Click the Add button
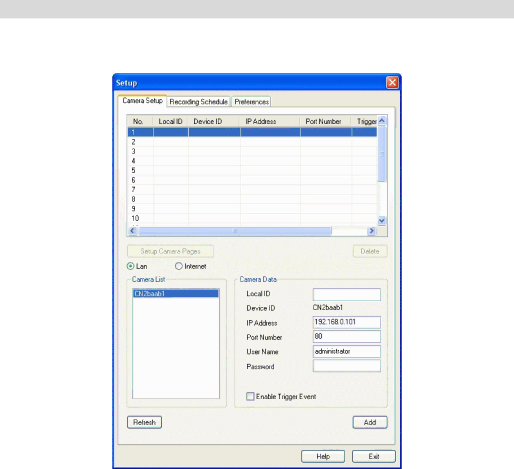Viewport: 514px width, 469px height. pos(370,422)
